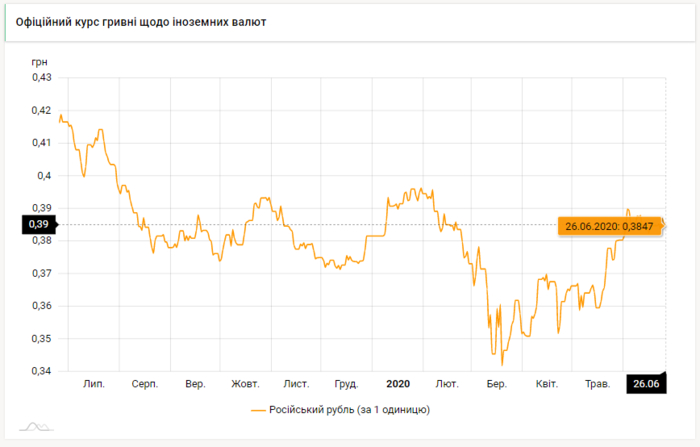The image size is (700, 447).
Task: Click the Бер. month label on x-axis
Action: click(496, 384)
